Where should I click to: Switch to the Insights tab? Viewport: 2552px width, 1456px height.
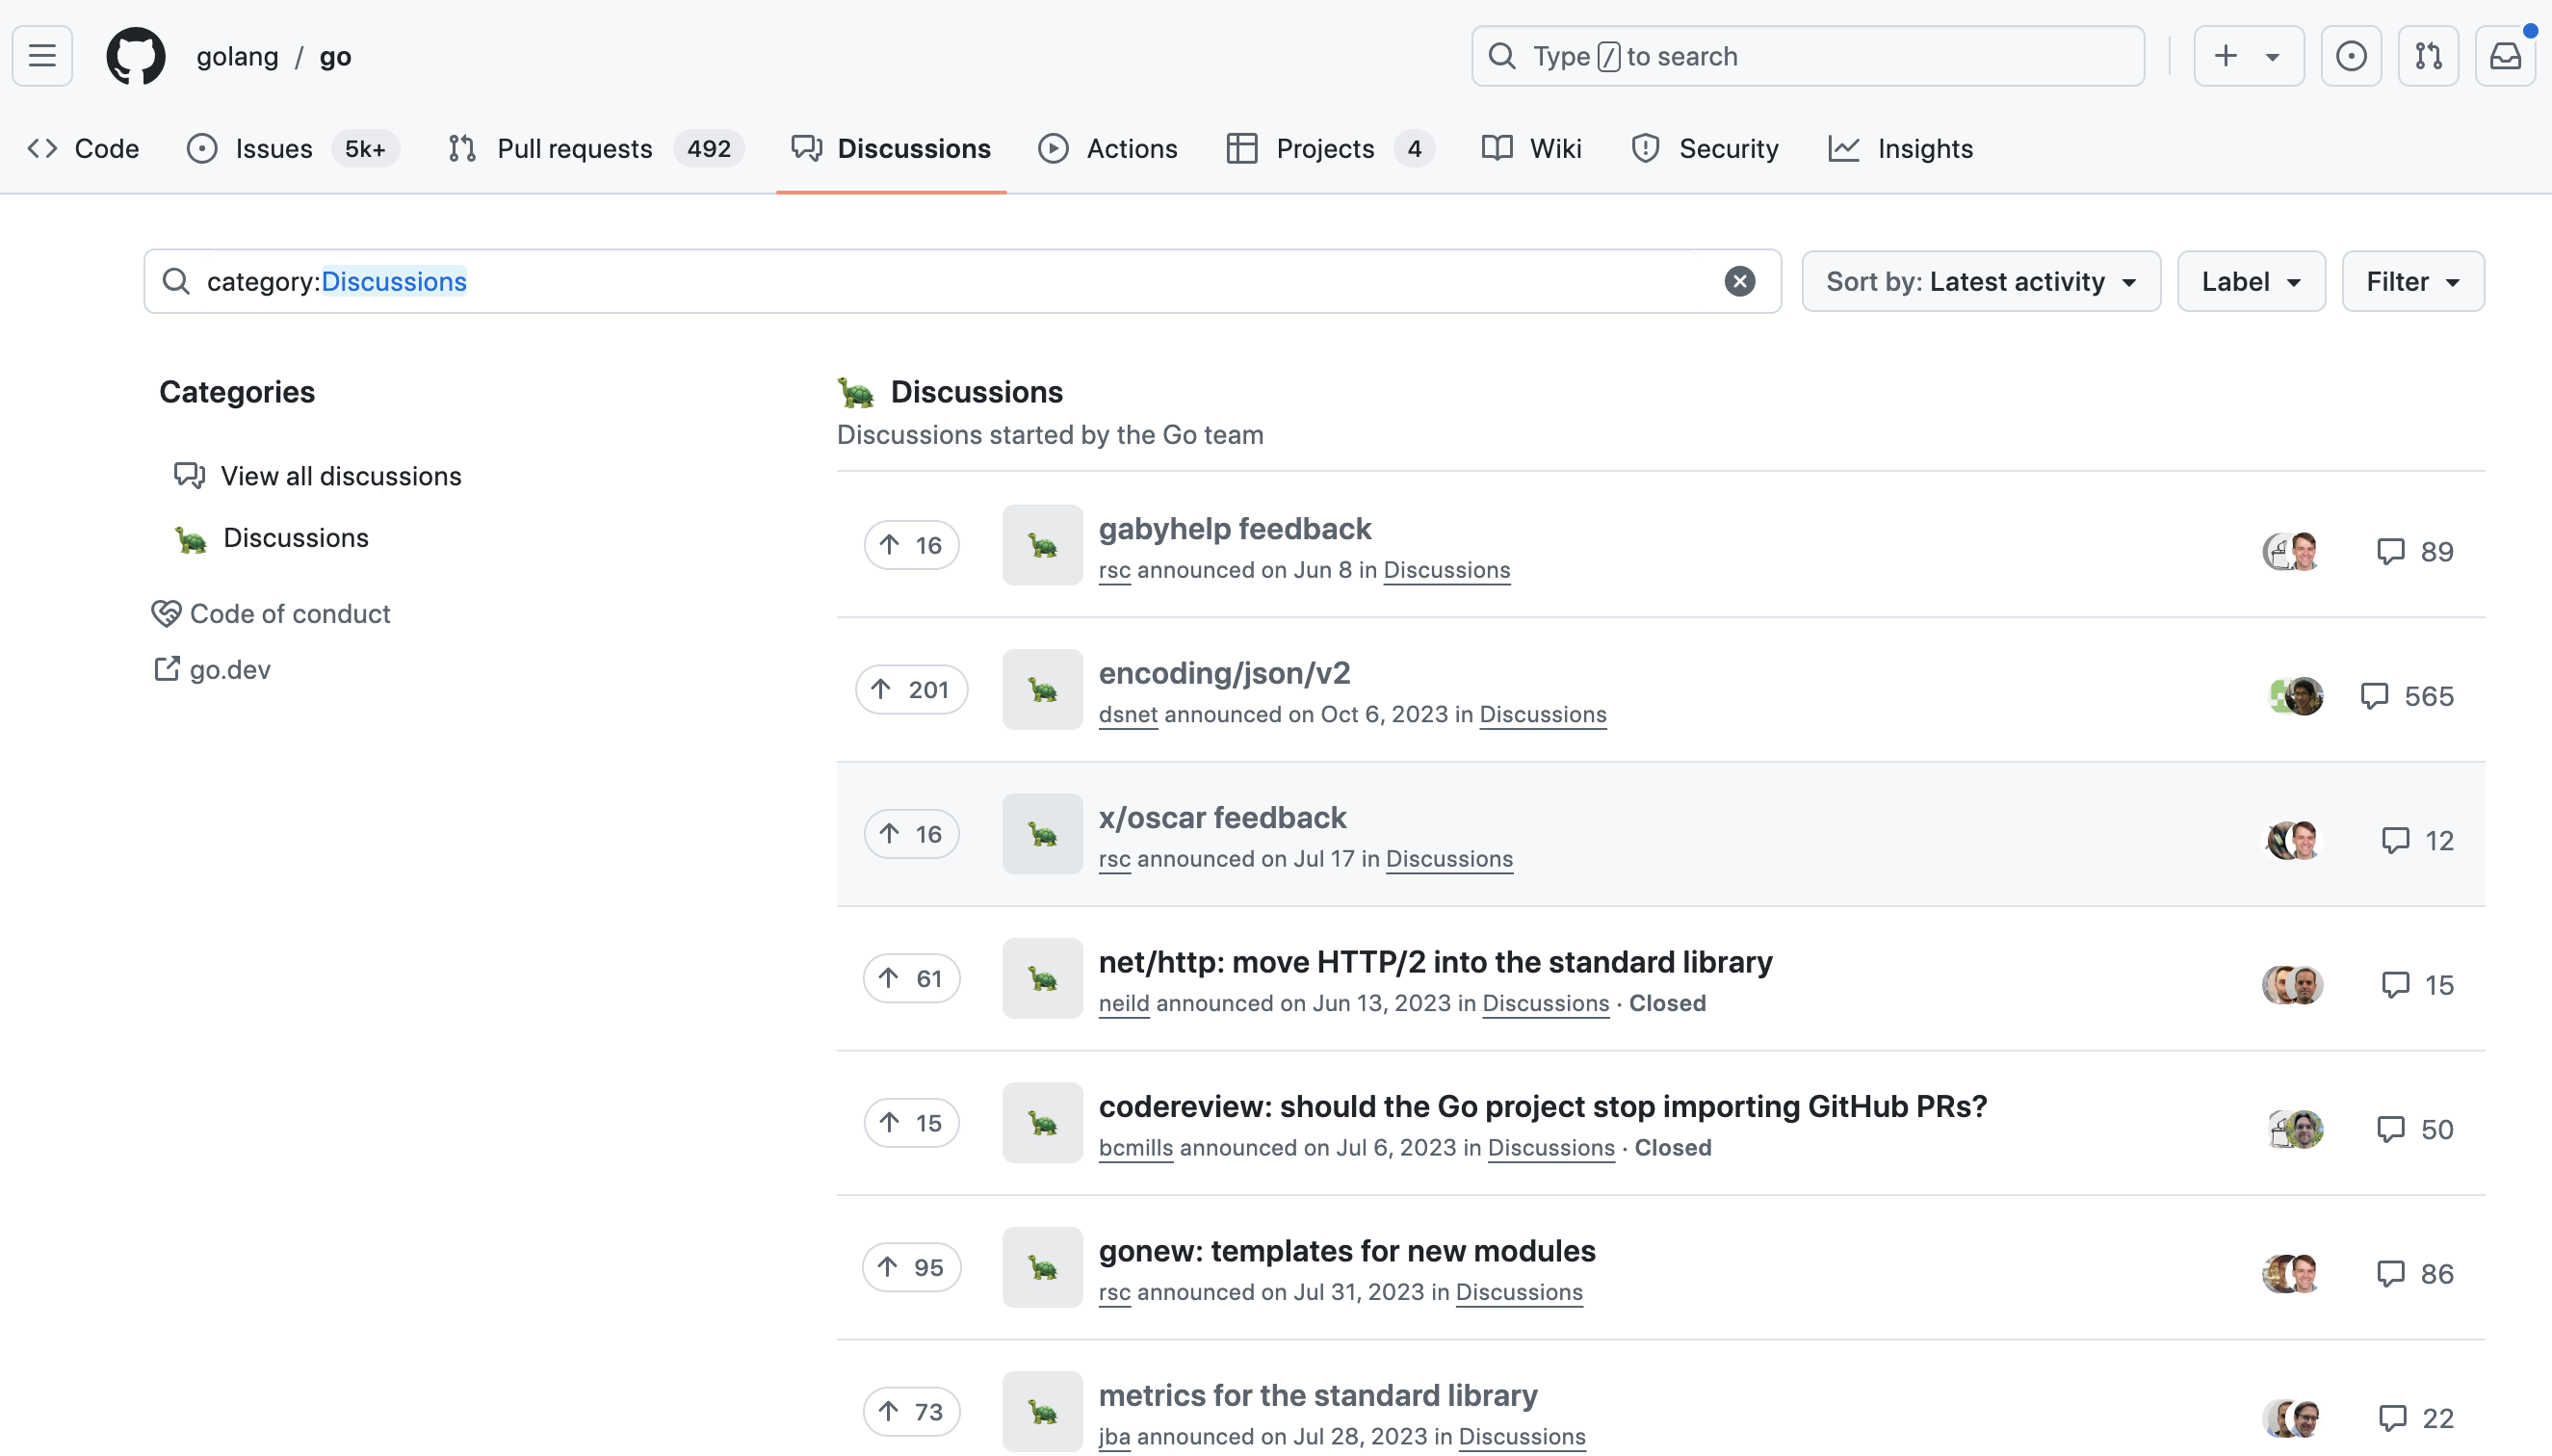[1900, 148]
